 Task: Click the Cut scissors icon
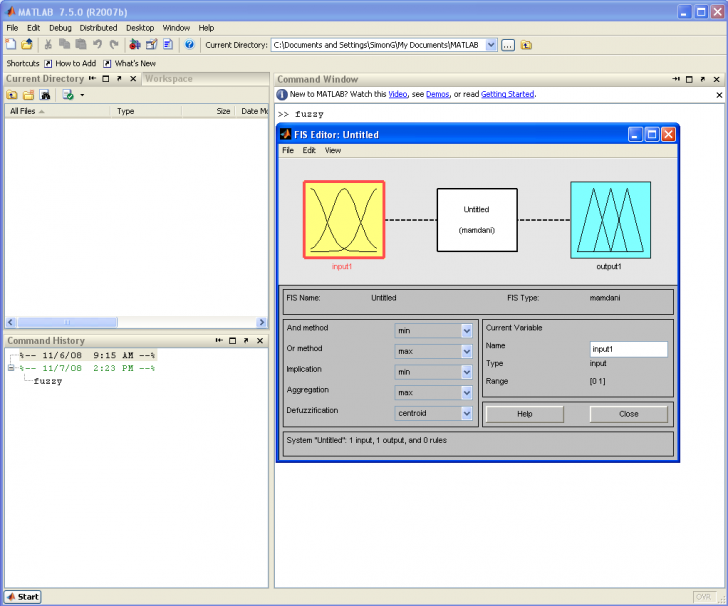point(48,45)
